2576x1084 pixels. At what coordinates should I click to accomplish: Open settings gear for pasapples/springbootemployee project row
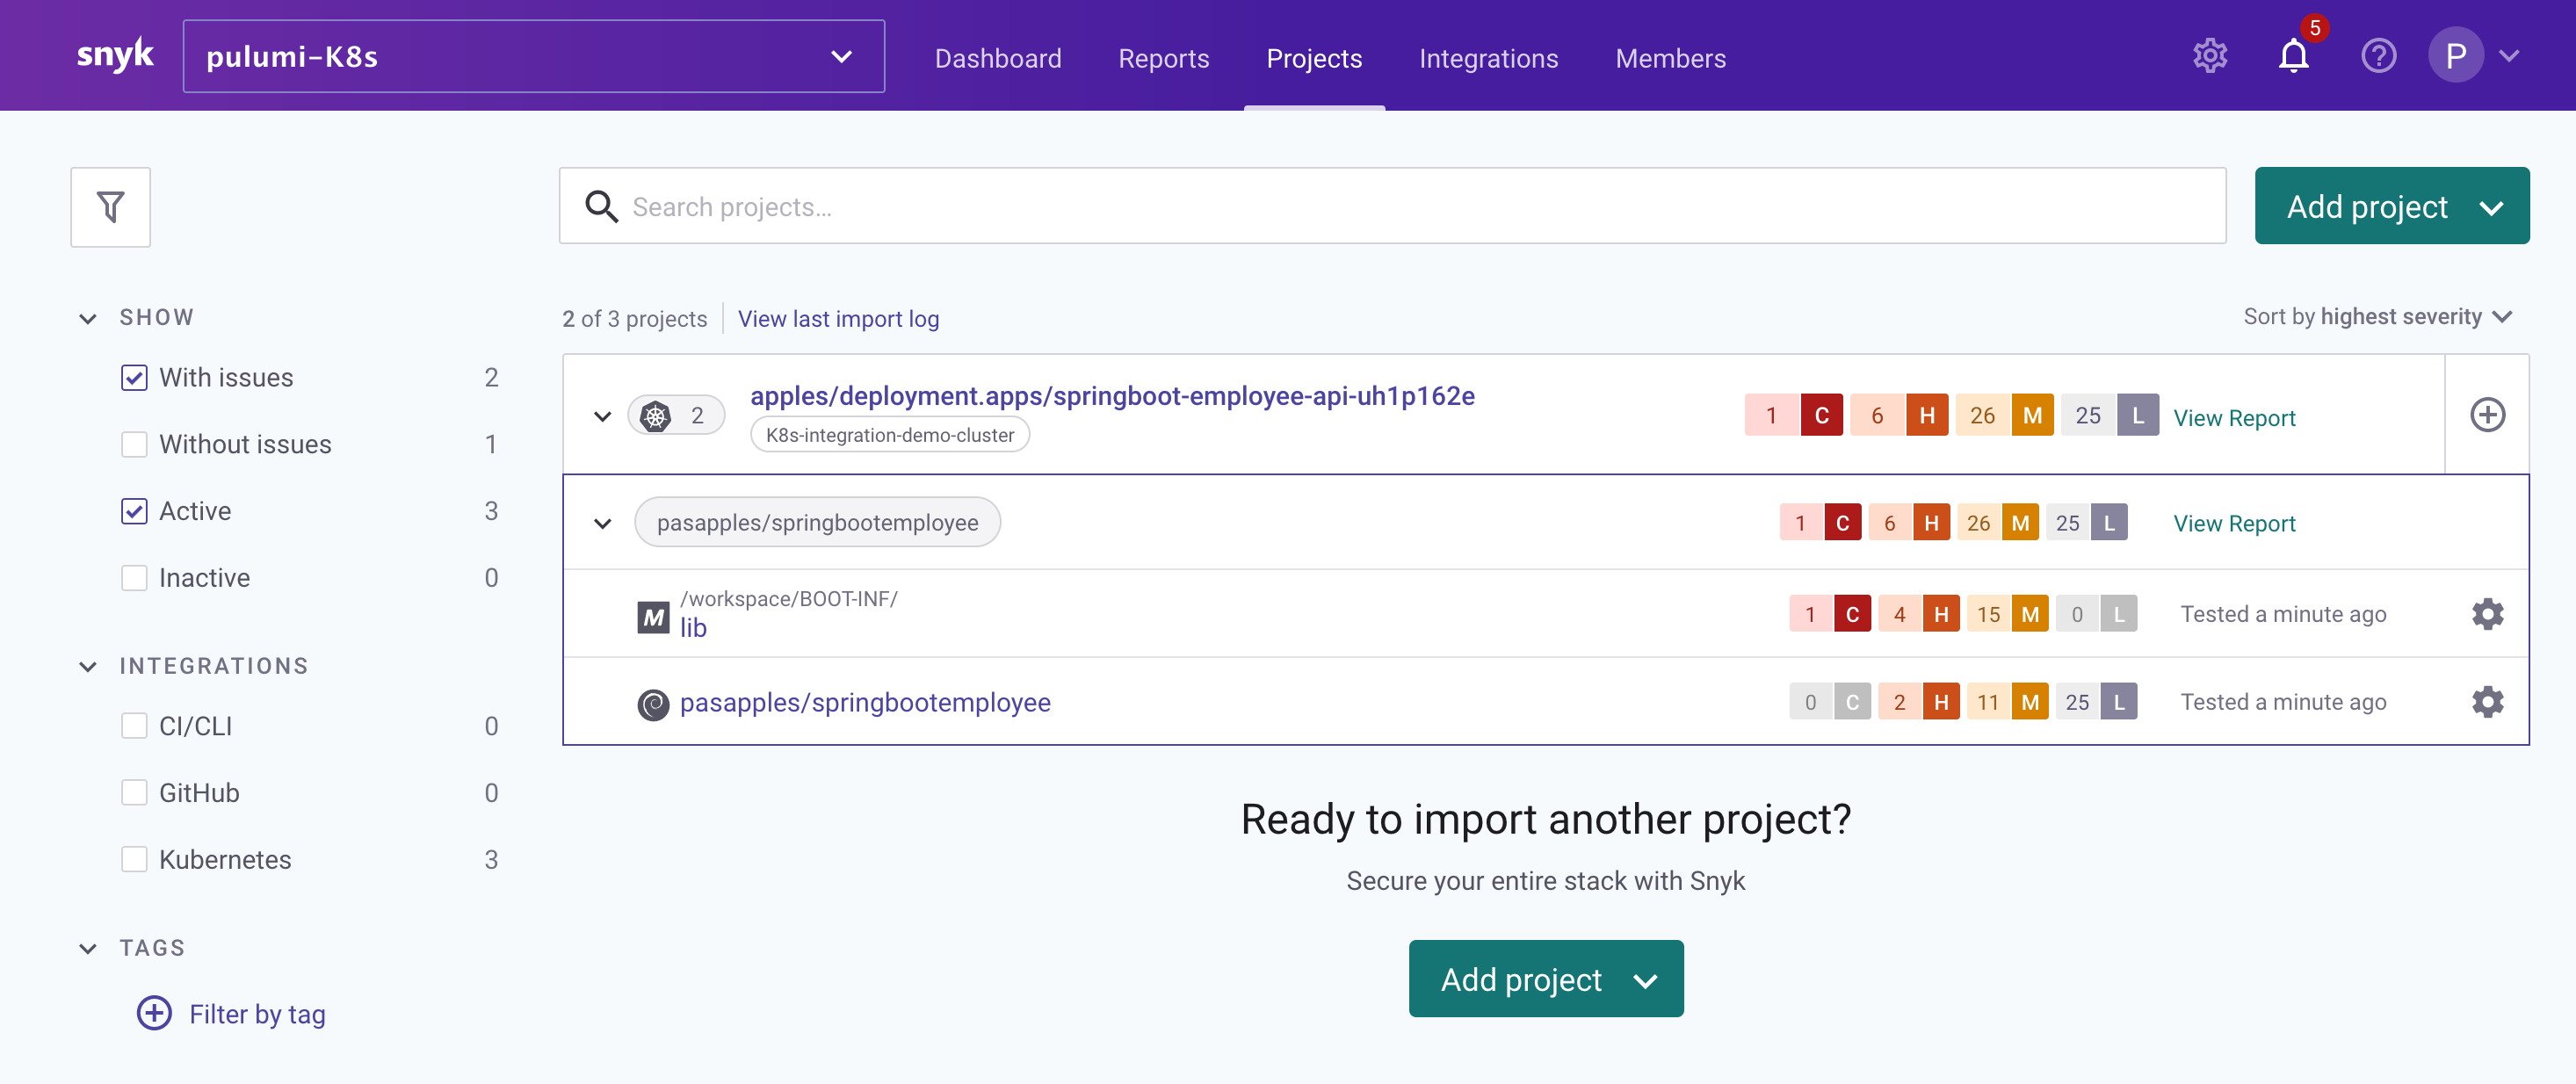pos(2487,702)
